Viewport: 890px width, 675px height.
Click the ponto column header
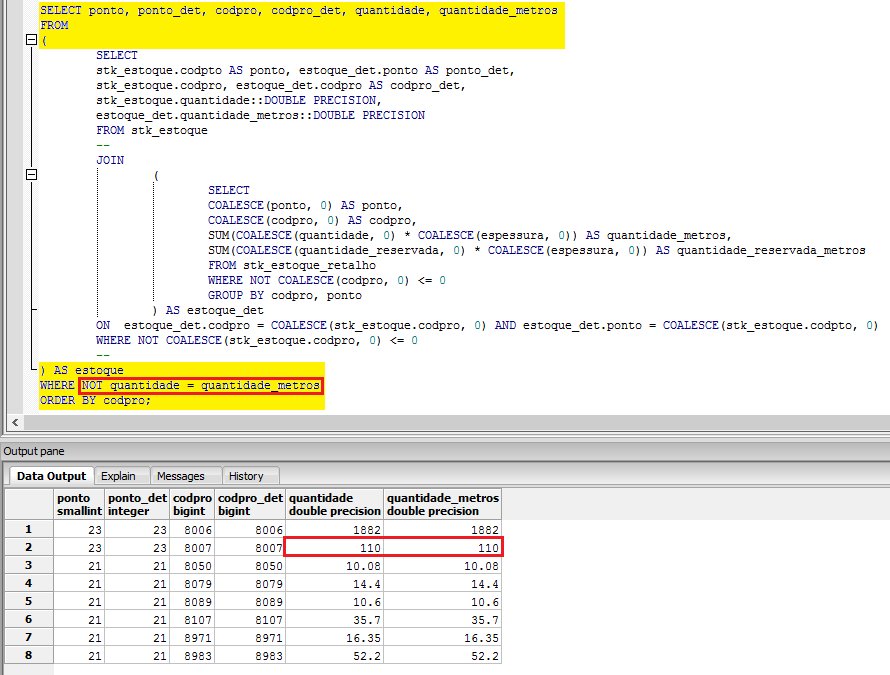[x=79, y=503]
